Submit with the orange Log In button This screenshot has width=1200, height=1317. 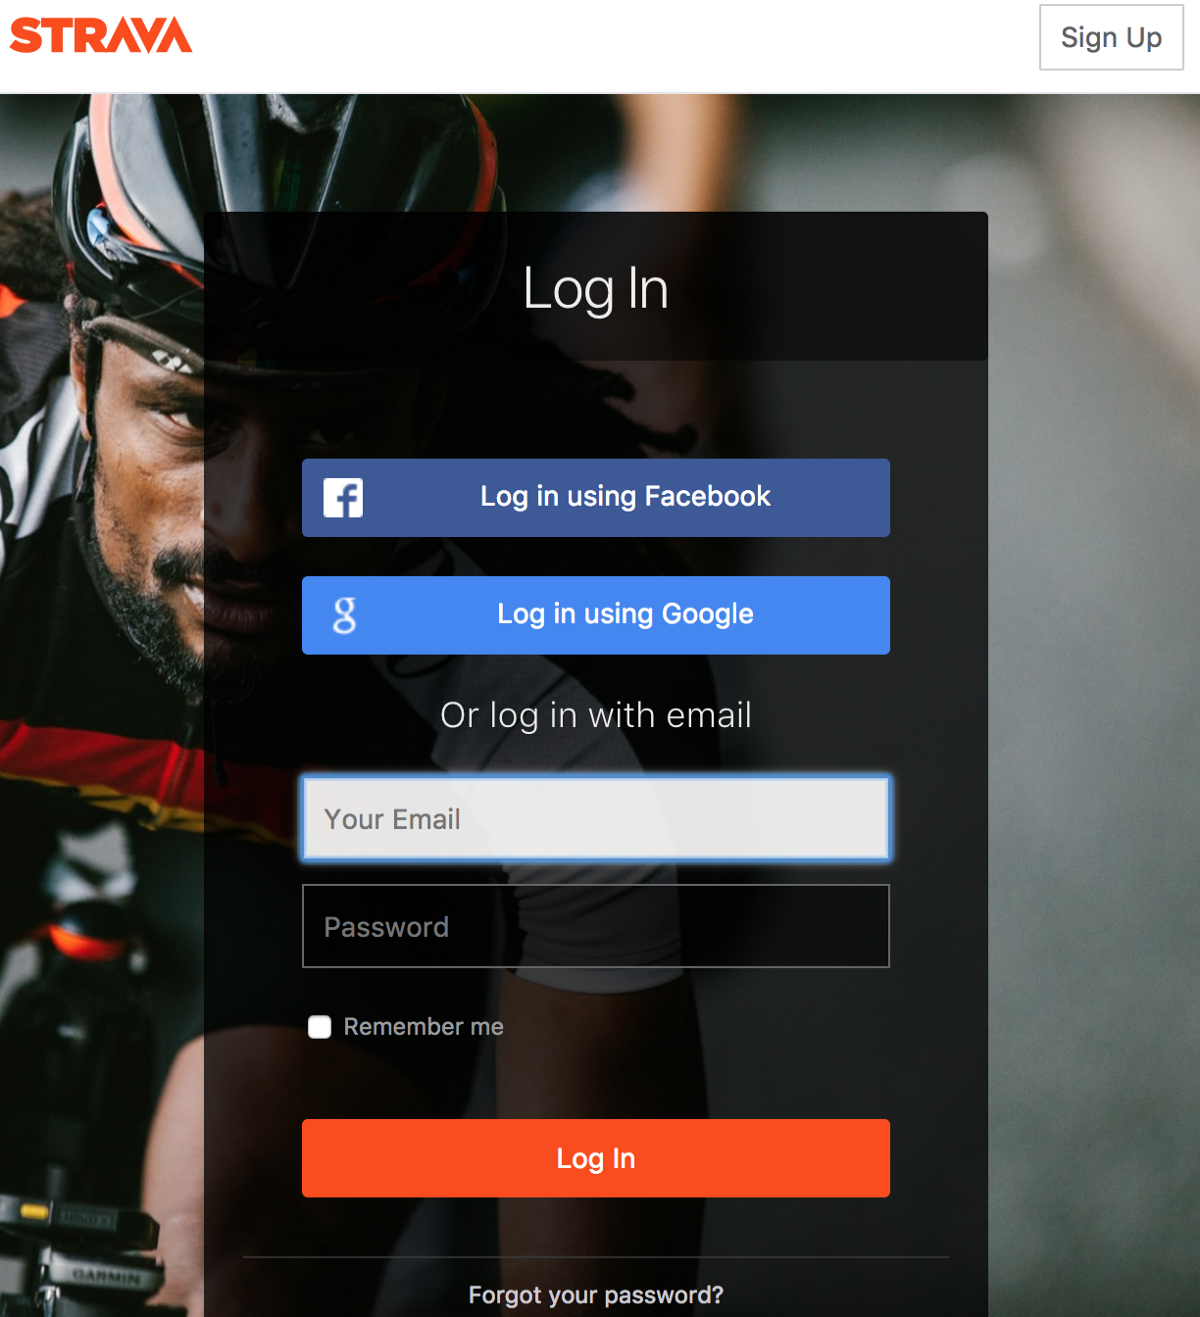[596, 1158]
